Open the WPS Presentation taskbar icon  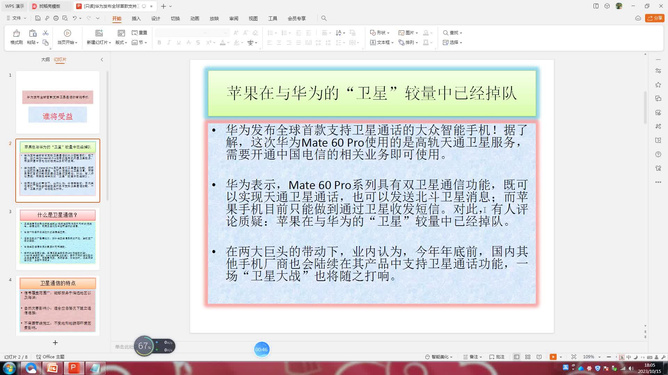click(x=73, y=368)
